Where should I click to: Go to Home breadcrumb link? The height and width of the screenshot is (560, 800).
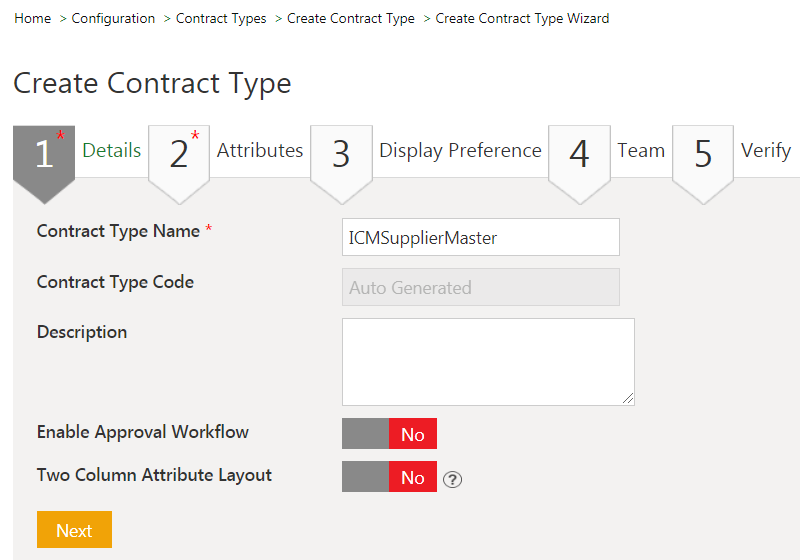point(33,19)
